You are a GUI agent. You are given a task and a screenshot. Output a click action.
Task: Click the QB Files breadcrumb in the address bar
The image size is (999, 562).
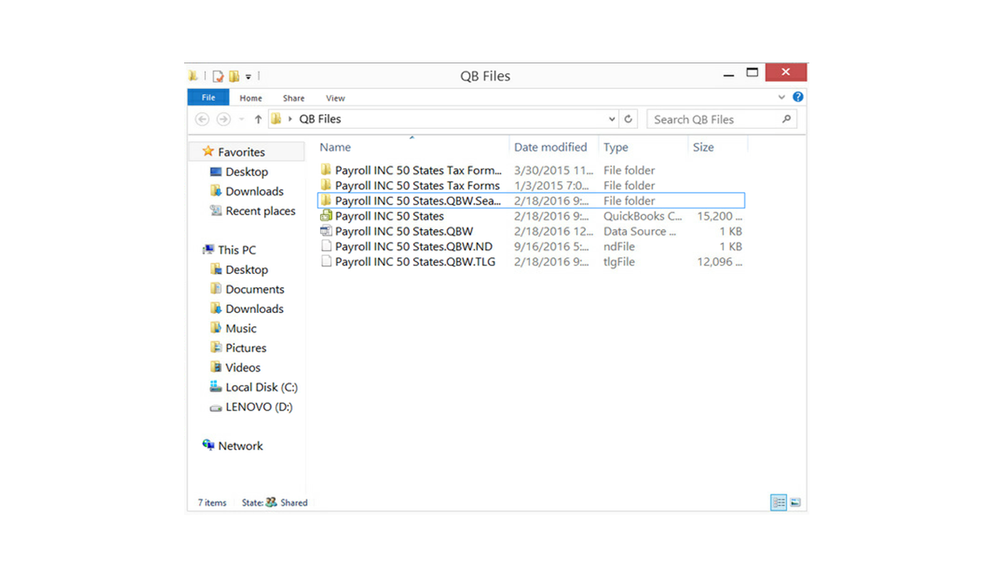click(x=320, y=119)
